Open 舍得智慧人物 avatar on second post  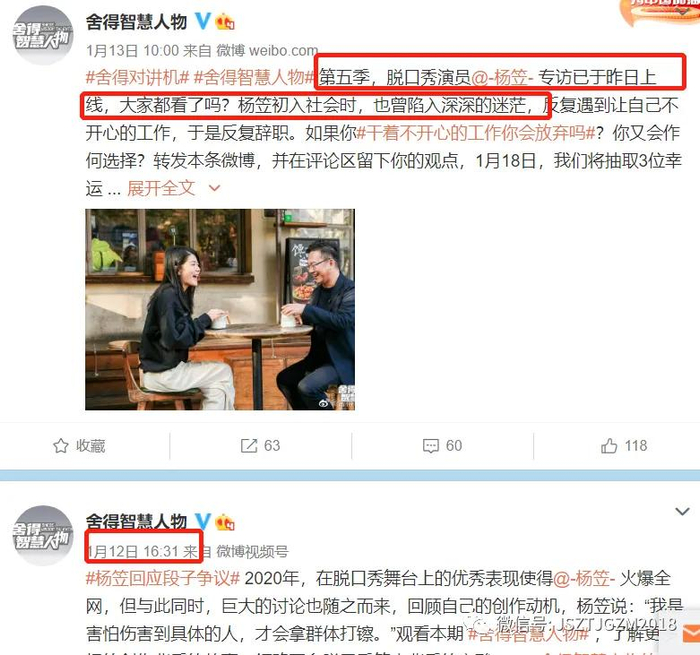tap(42, 535)
